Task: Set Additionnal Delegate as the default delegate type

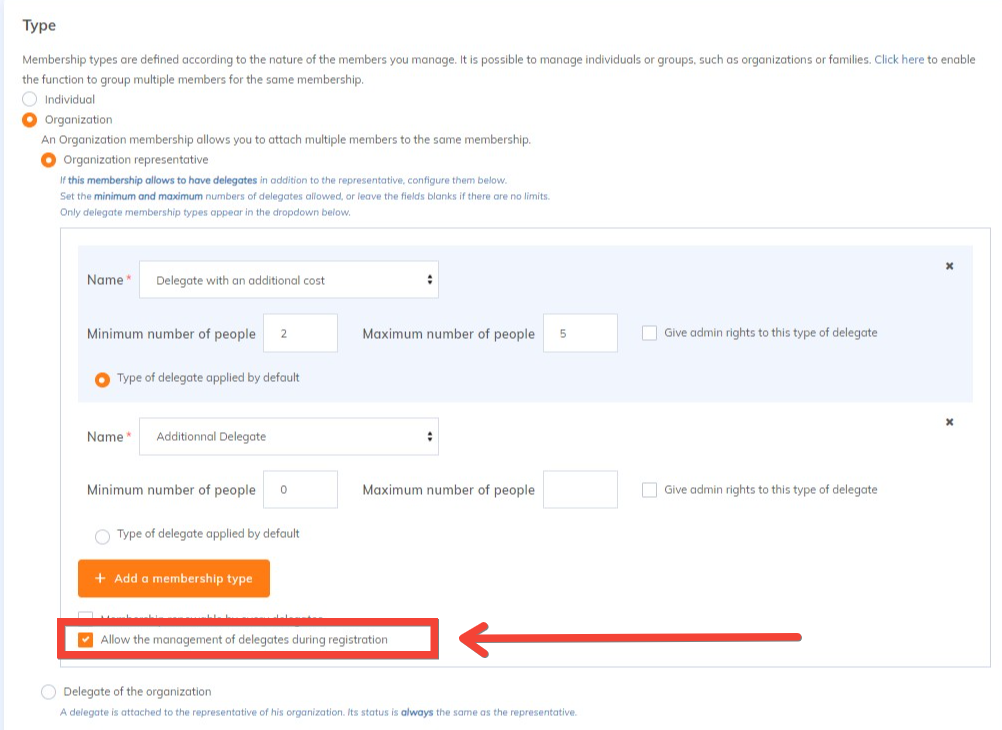Action: pyautogui.click(x=102, y=536)
